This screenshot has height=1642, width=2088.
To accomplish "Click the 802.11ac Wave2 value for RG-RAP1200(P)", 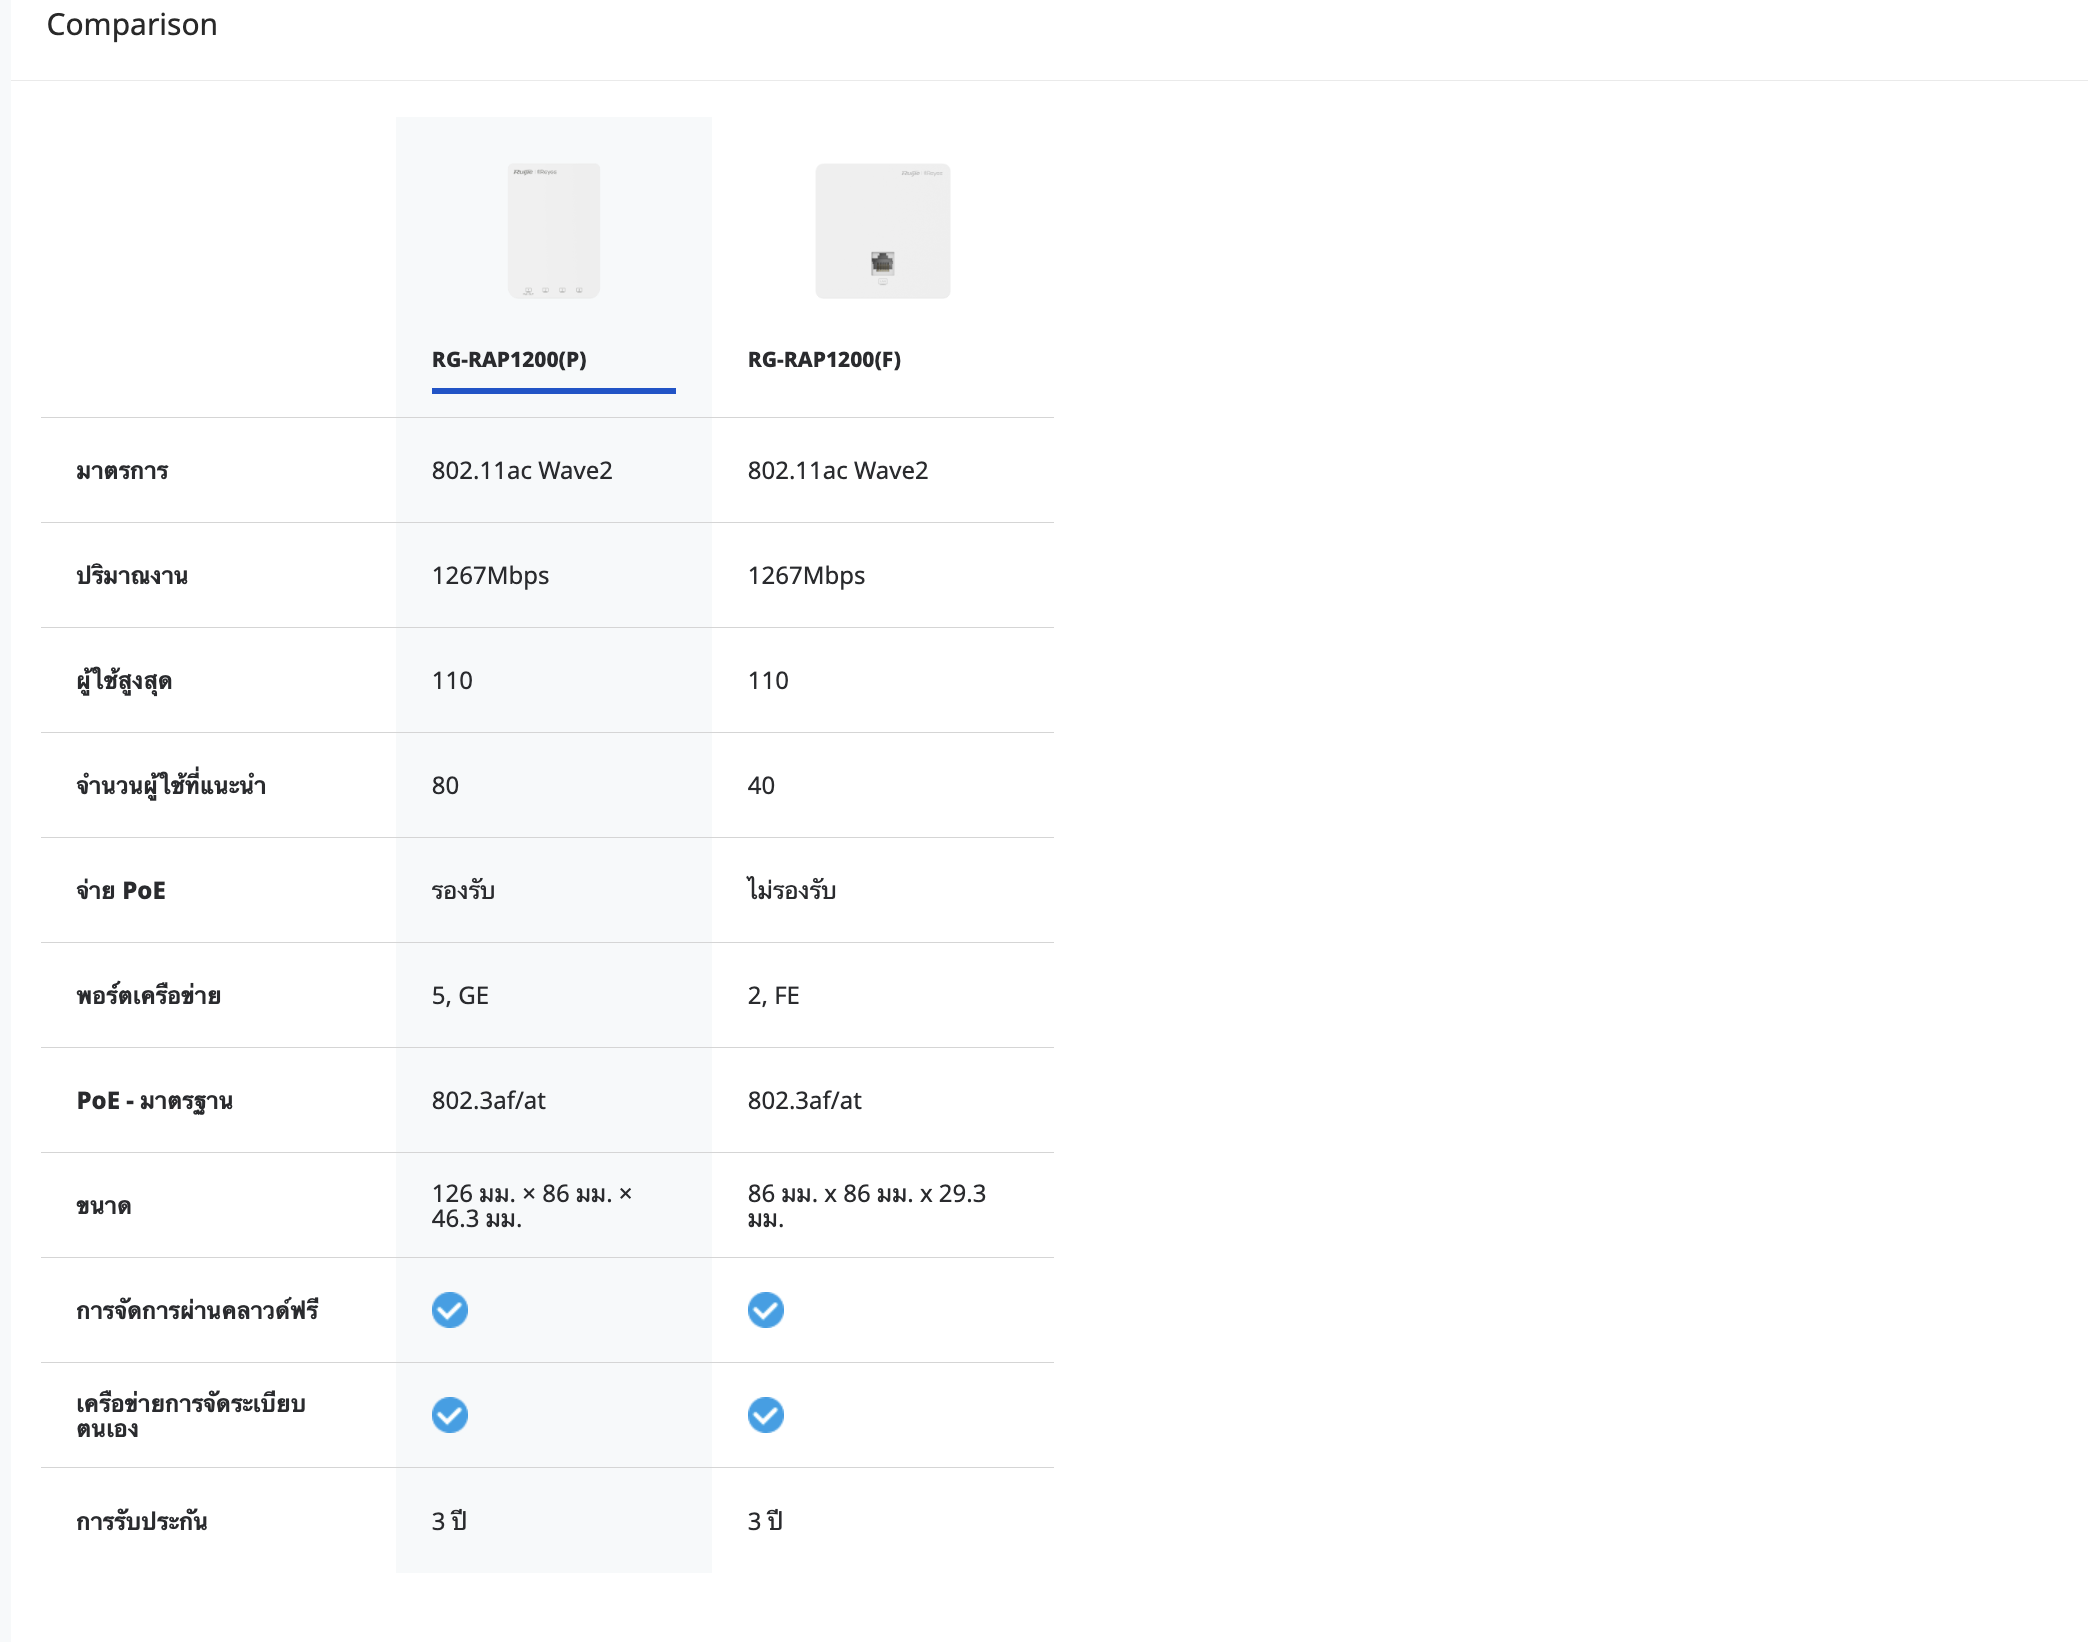I will (x=521, y=470).
